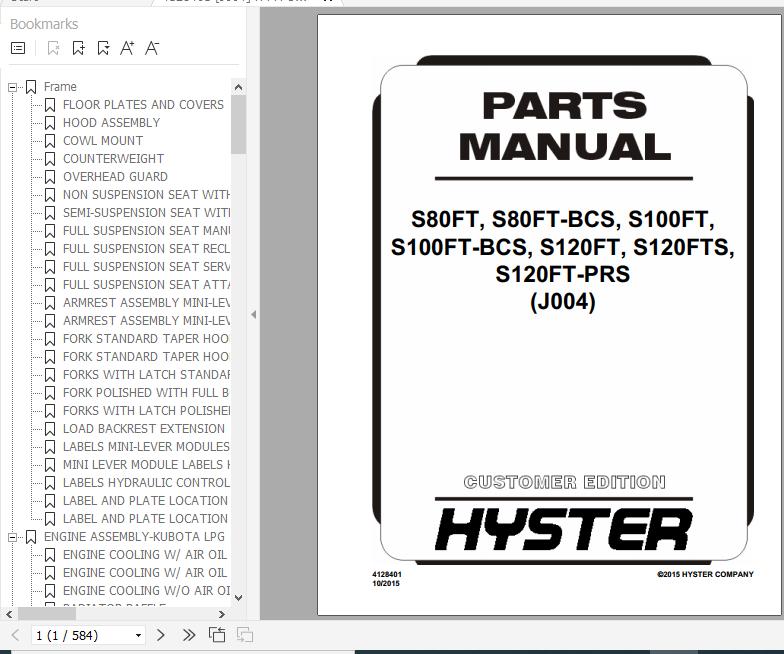Open COUNTERWEIGHT bookmark
This screenshot has height=654, width=784.
pos(114,158)
